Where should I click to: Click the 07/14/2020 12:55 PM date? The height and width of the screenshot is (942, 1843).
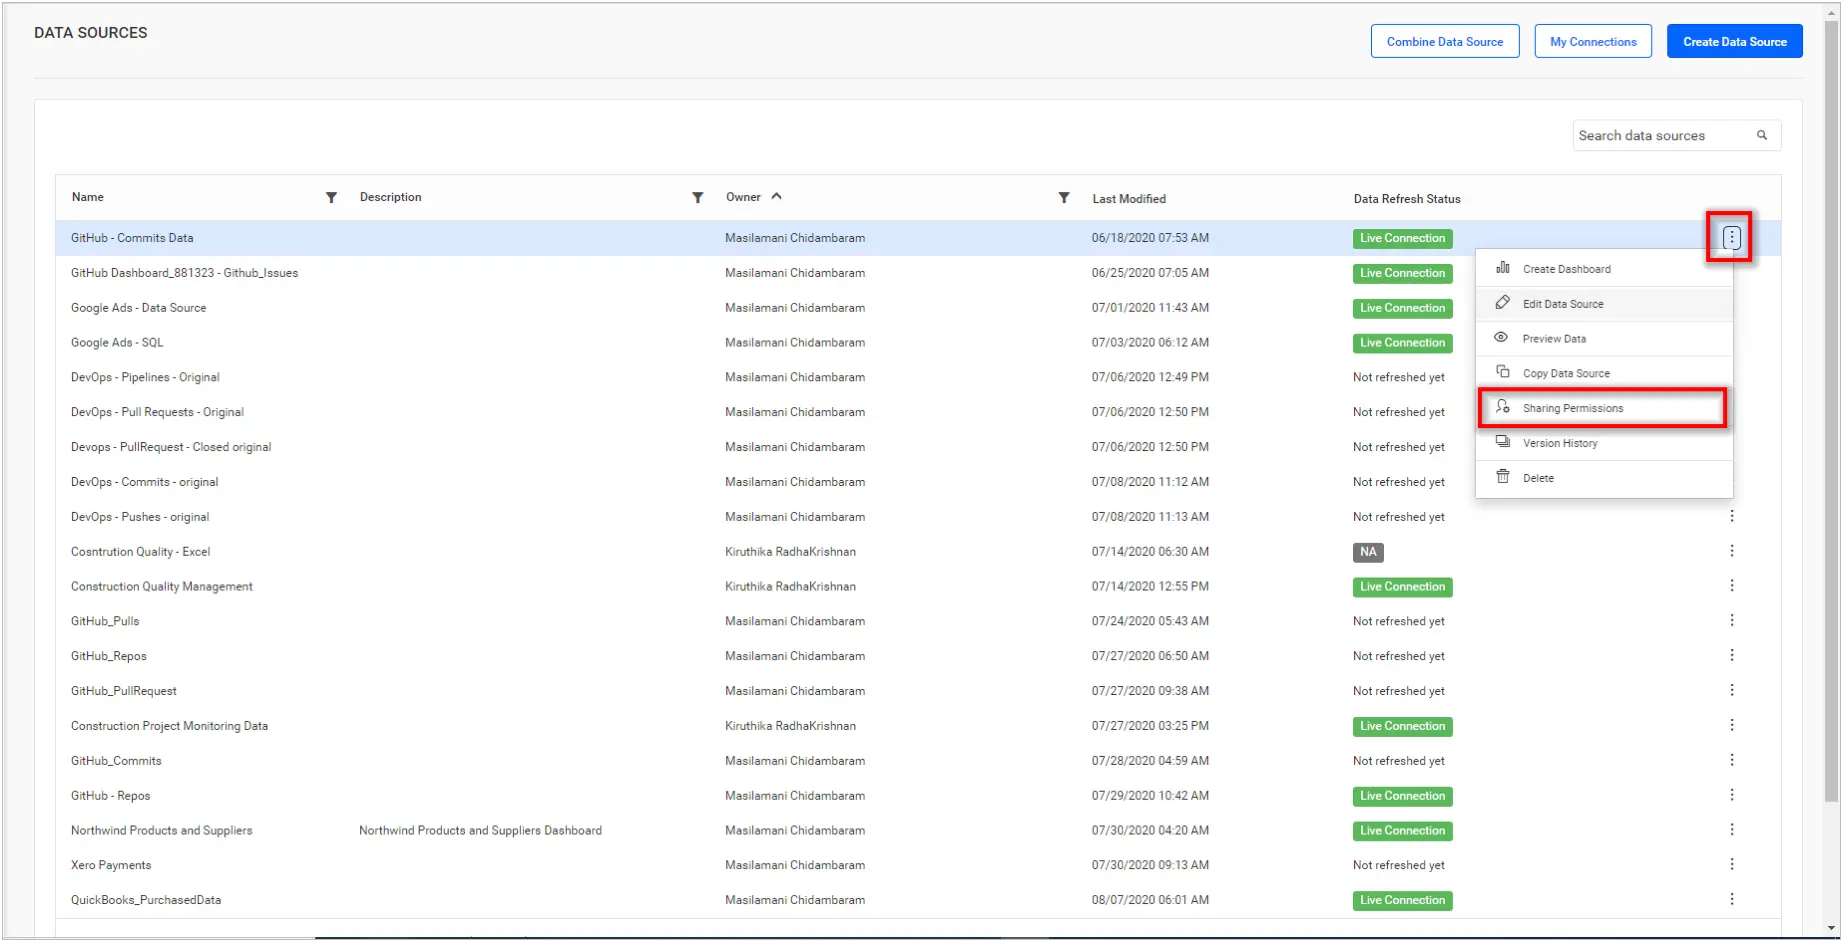point(1150,587)
